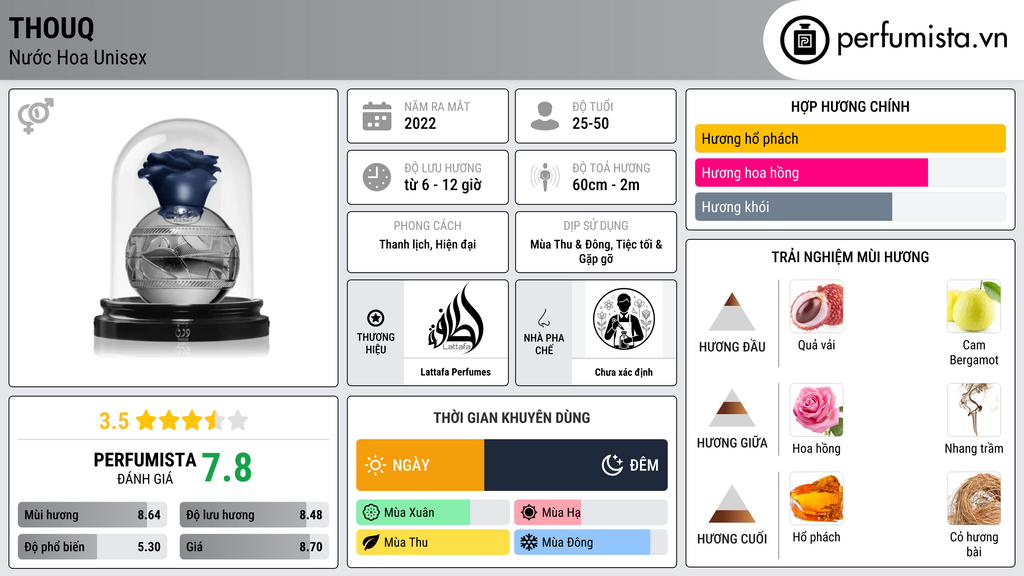Click the Độ phổ biến 5.30 score bar
This screenshot has width=1024, height=576.
coord(92,547)
